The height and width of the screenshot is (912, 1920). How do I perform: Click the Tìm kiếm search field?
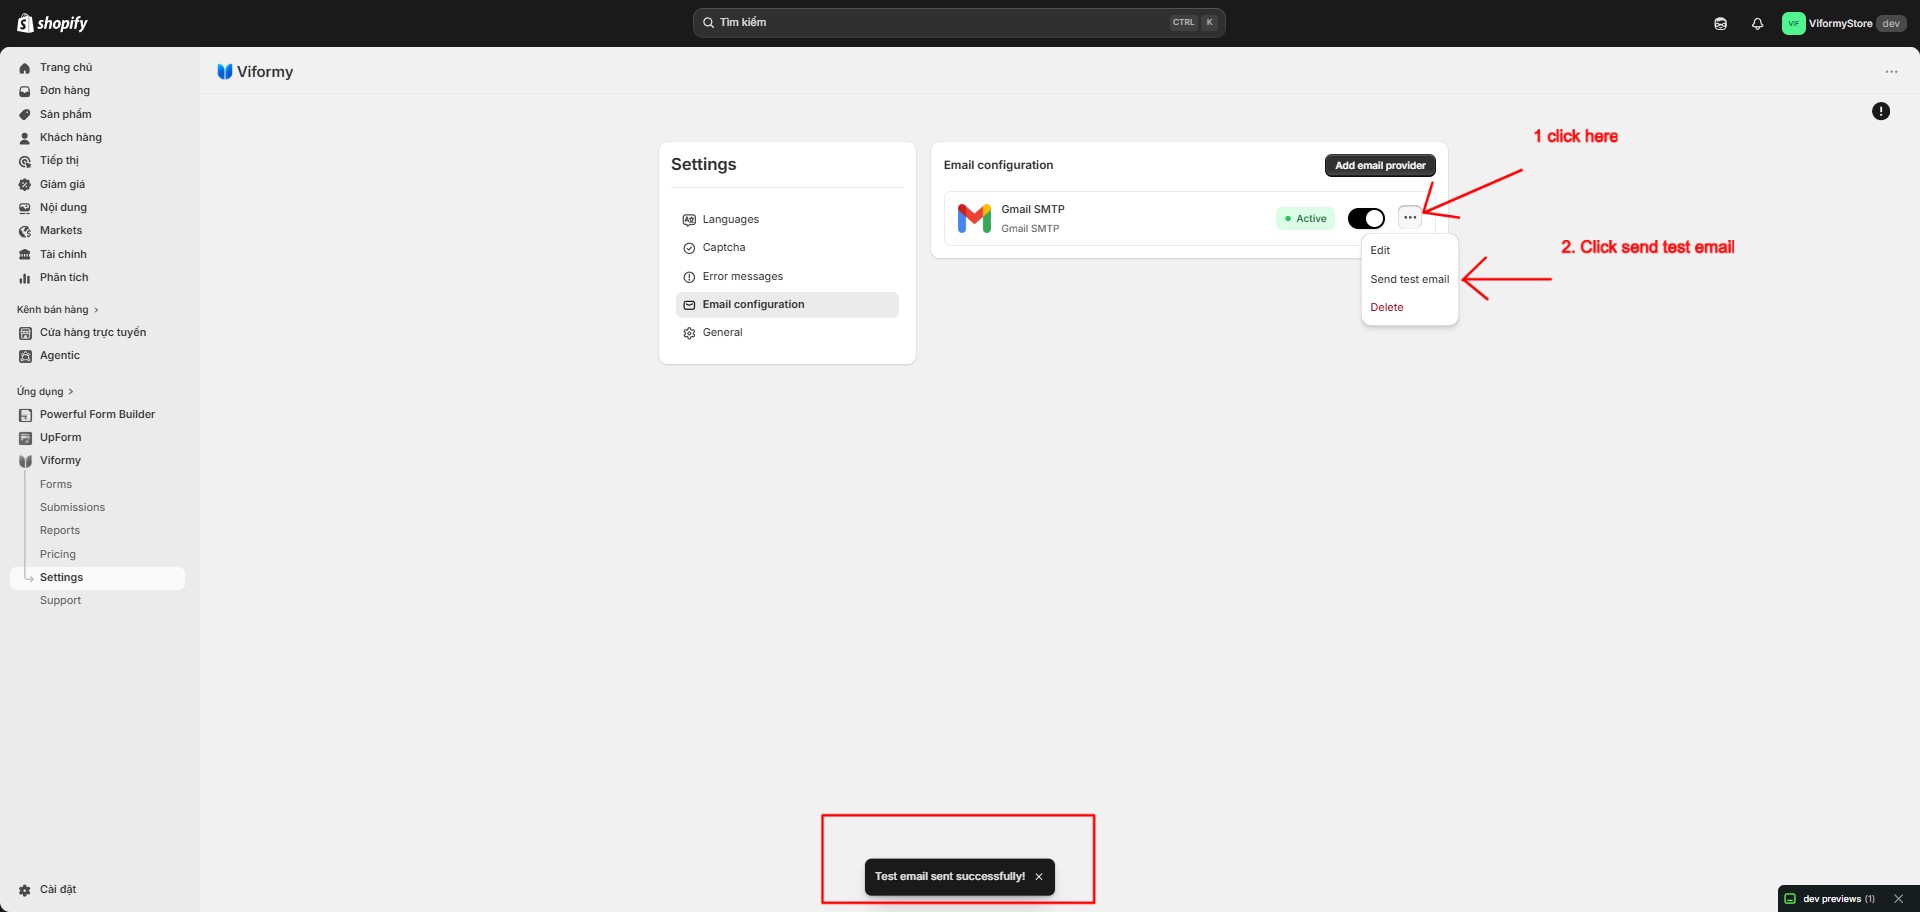click(x=958, y=23)
